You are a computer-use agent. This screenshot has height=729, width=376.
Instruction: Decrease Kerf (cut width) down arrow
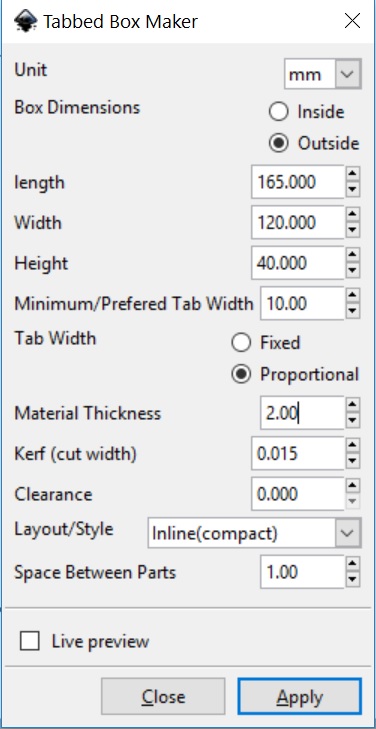[x=353, y=461]
